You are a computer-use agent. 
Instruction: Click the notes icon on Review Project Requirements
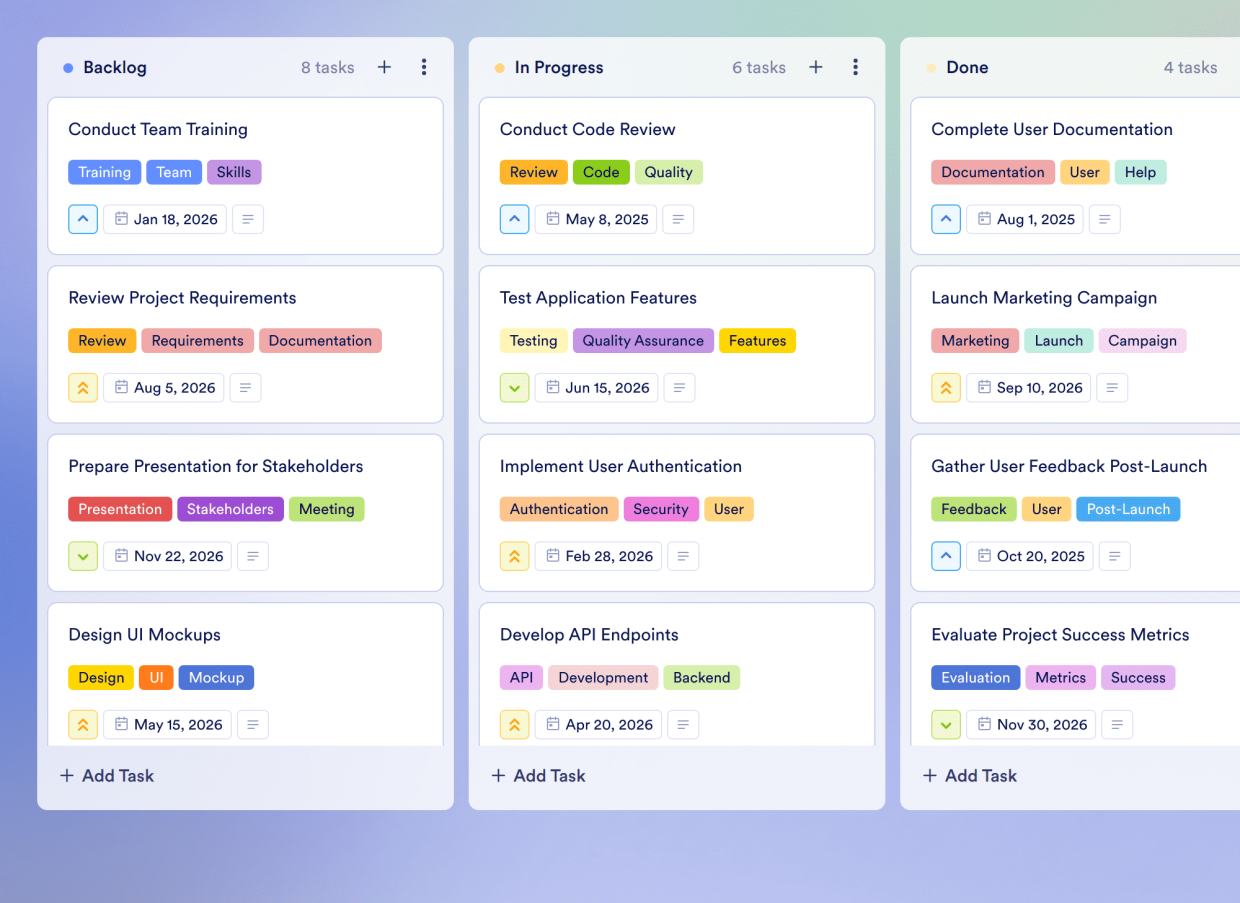pyautogui.click(x=245, y=387)
